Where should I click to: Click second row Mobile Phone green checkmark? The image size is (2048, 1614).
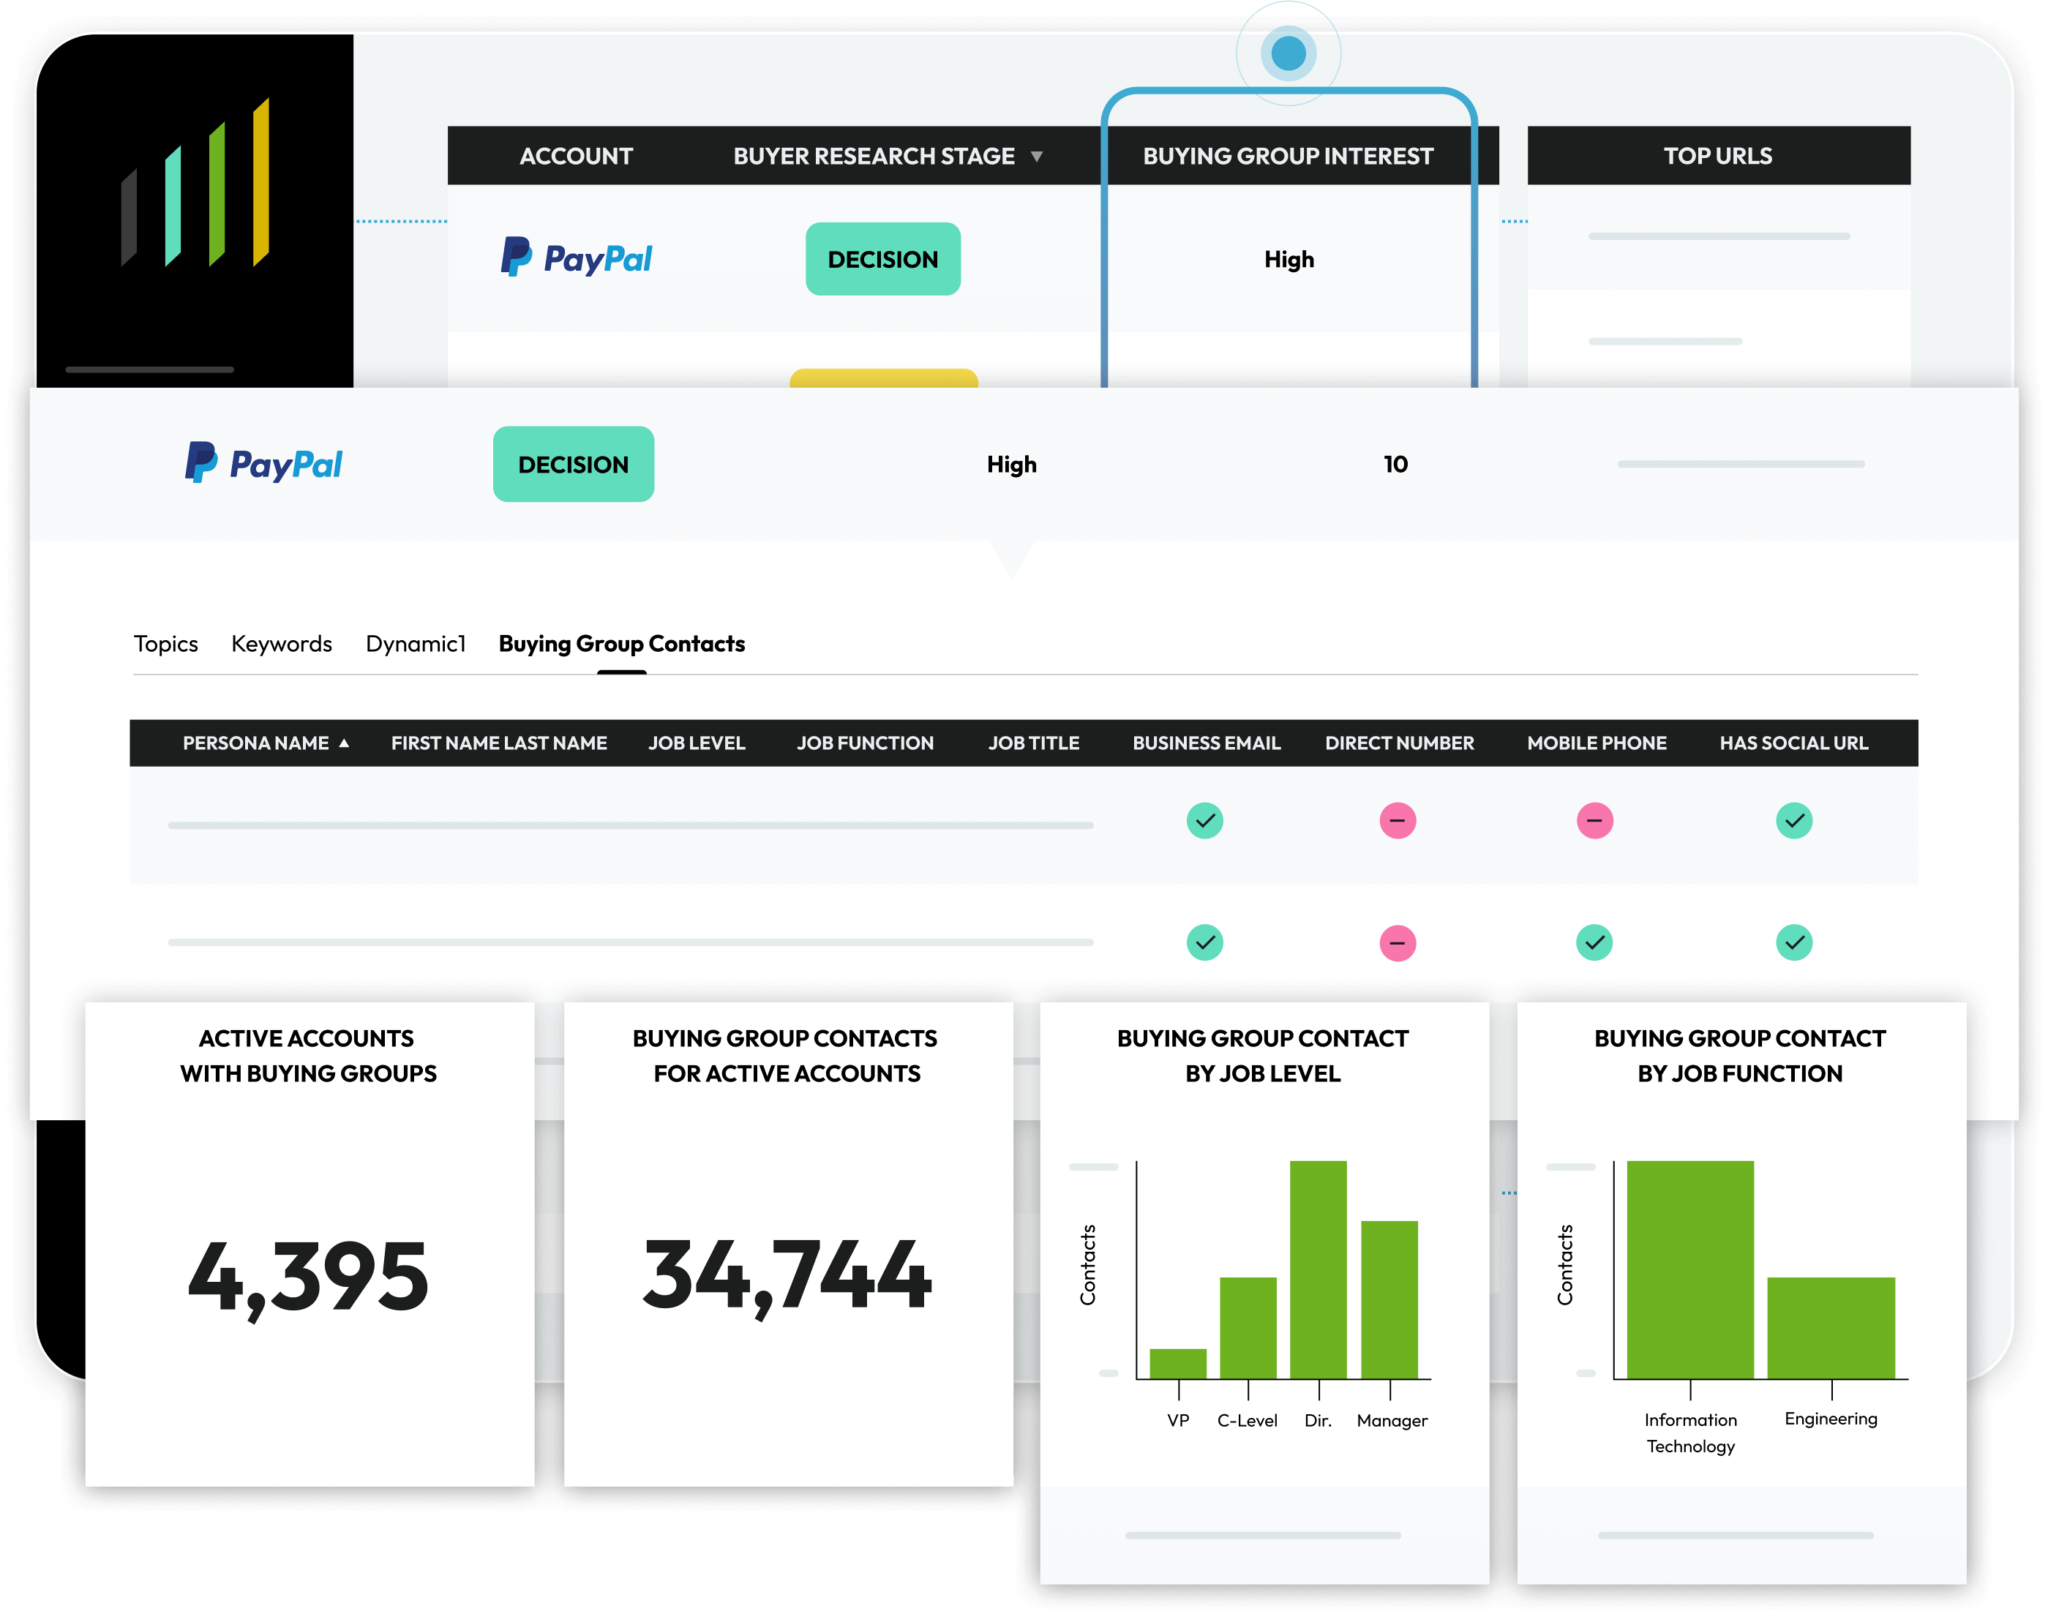(x=1594, y=943)
